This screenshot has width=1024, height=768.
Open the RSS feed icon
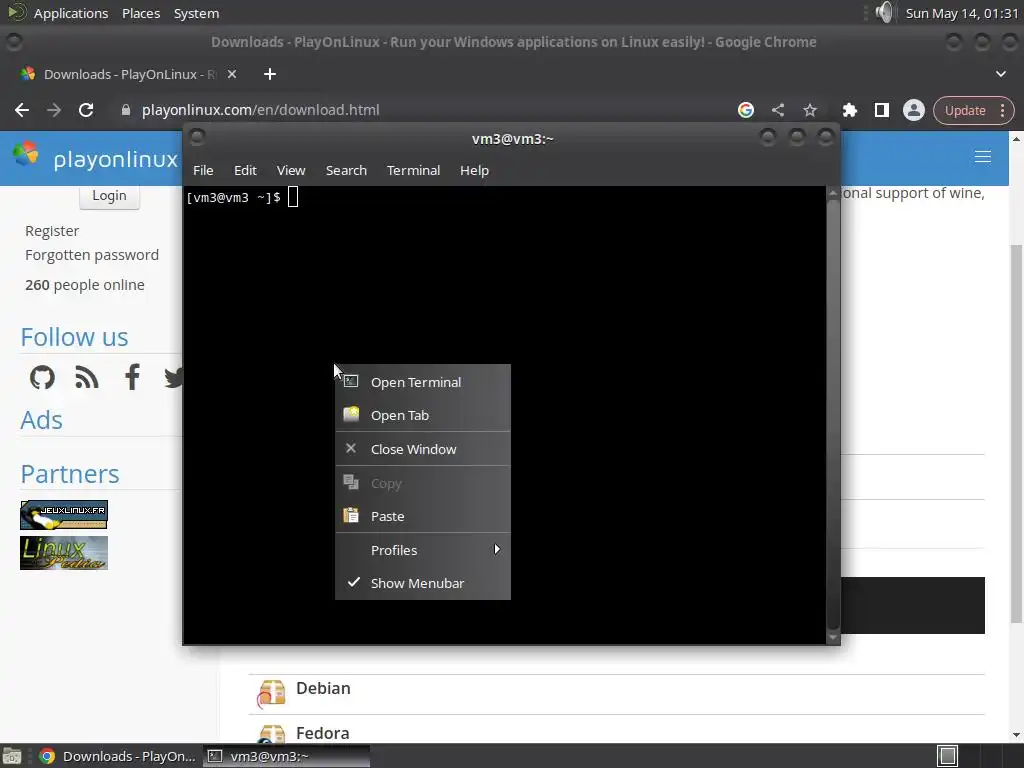click(87, 377)
